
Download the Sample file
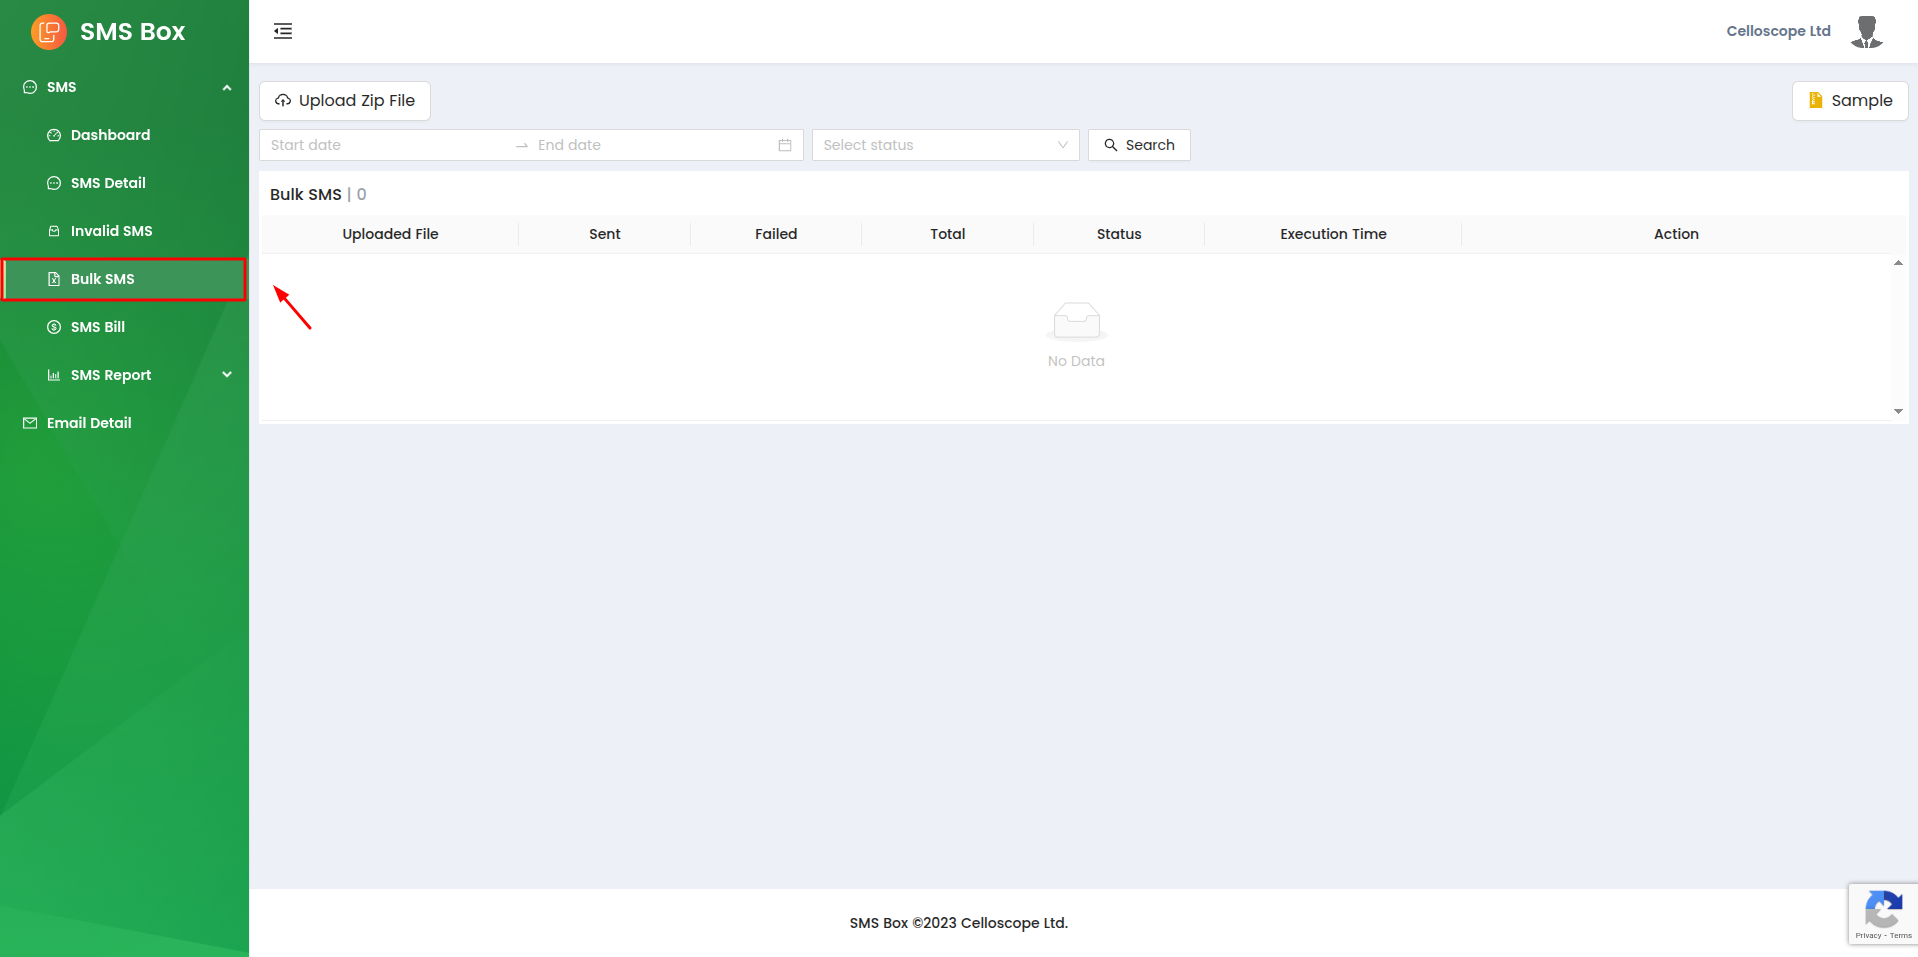(x=1850, y=101)
